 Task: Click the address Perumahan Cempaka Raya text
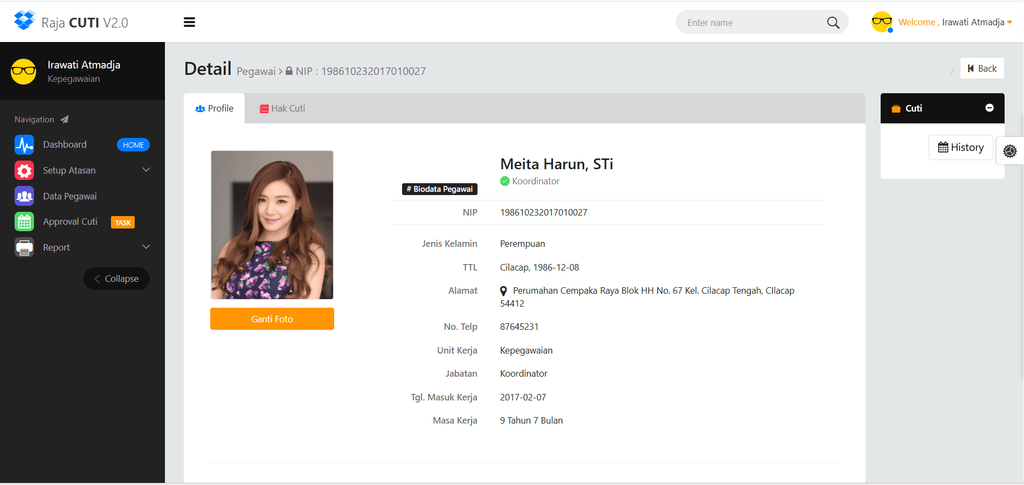tap(647, 297)
